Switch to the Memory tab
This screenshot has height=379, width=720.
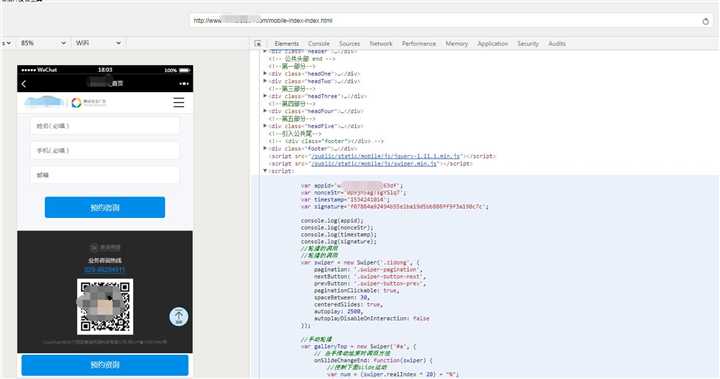pos(456,44)
